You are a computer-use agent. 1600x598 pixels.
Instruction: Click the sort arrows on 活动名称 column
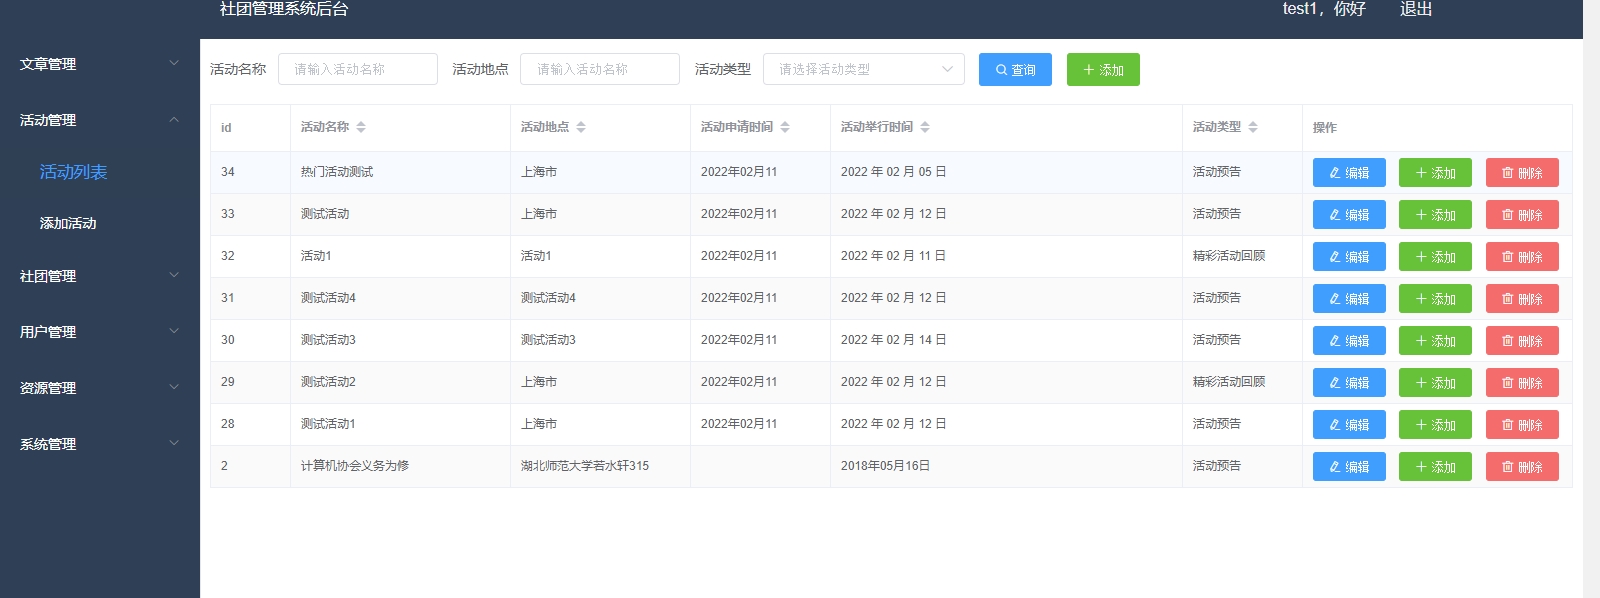tap(361, 127)
